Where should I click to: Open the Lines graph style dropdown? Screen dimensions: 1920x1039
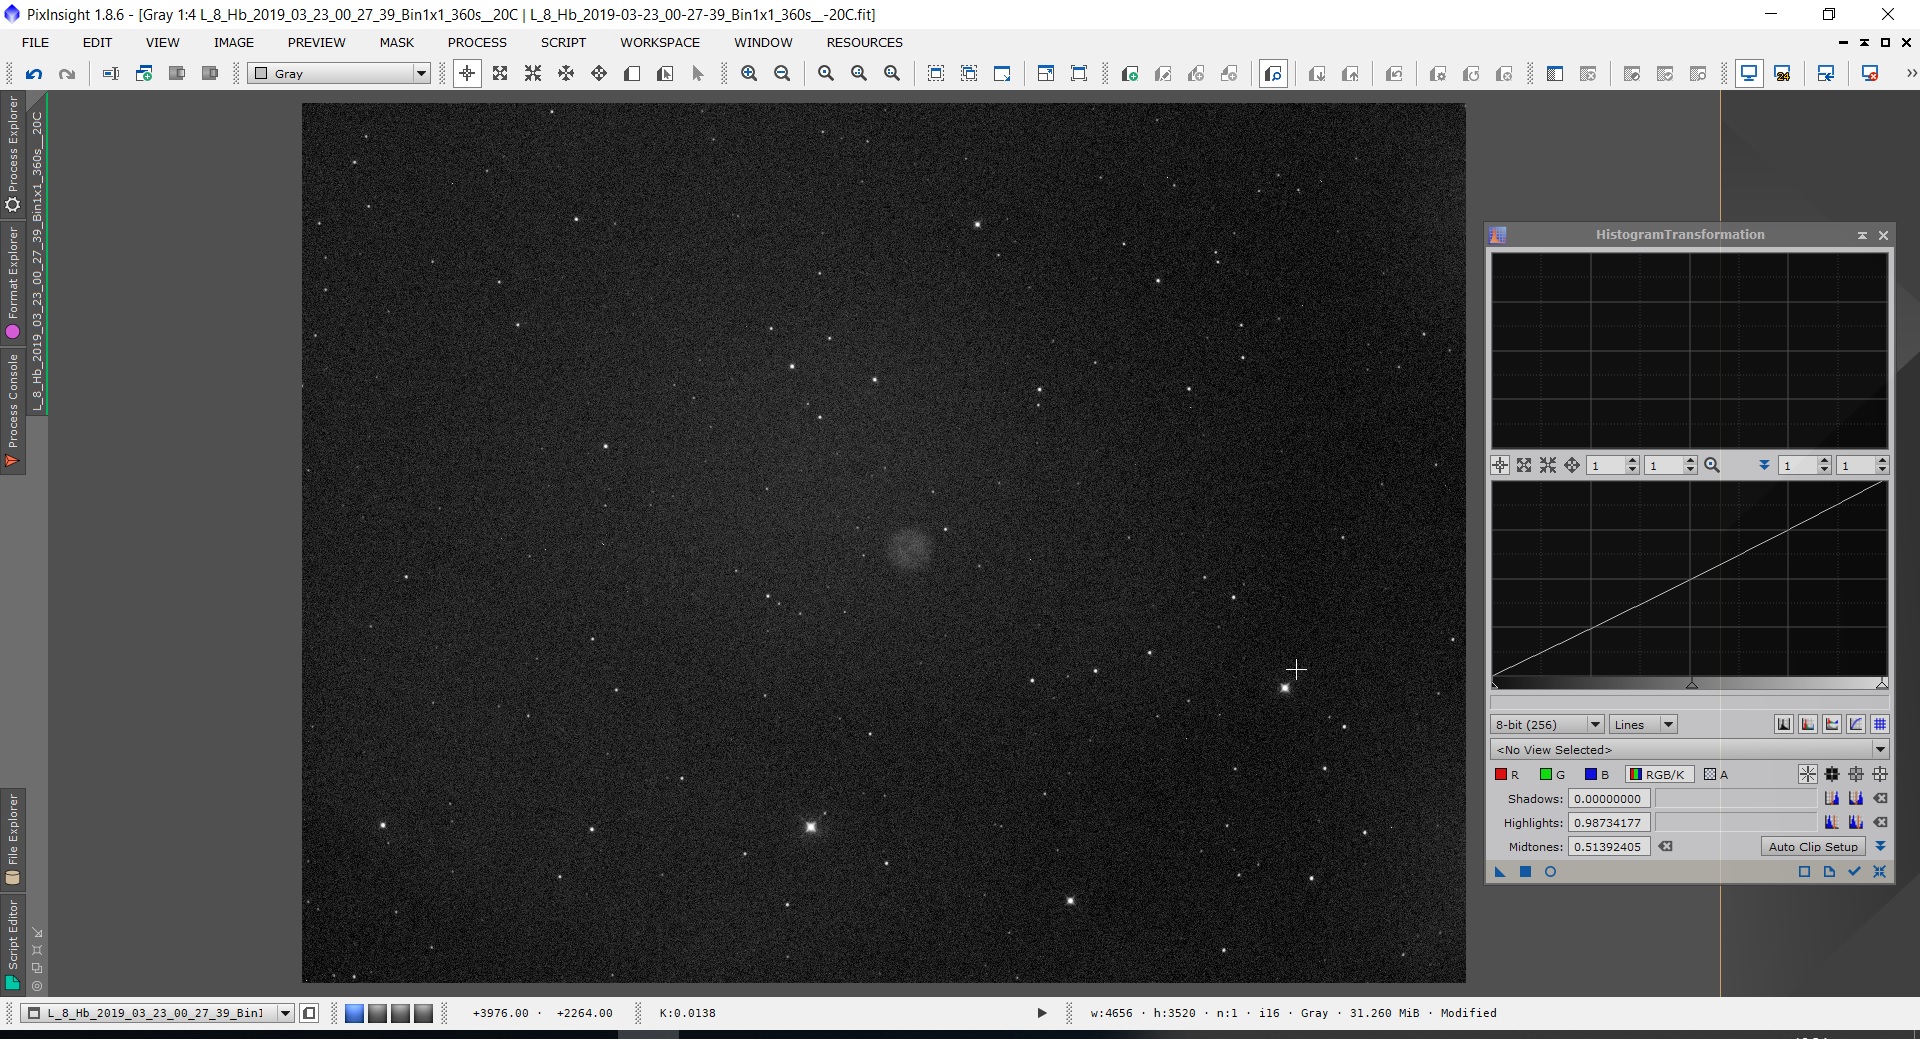pyautogui.click(x=1643, y=724)
